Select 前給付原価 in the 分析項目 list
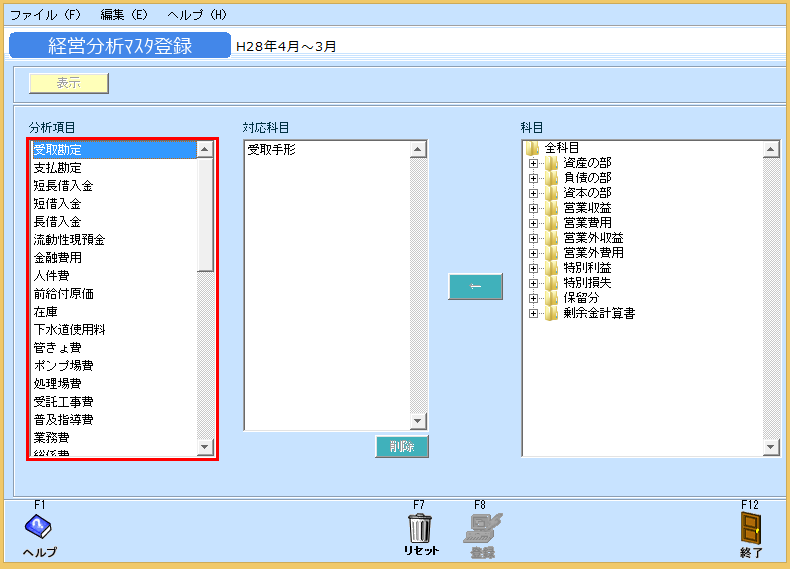Screen dimensions: 790x569 [114, 294]
